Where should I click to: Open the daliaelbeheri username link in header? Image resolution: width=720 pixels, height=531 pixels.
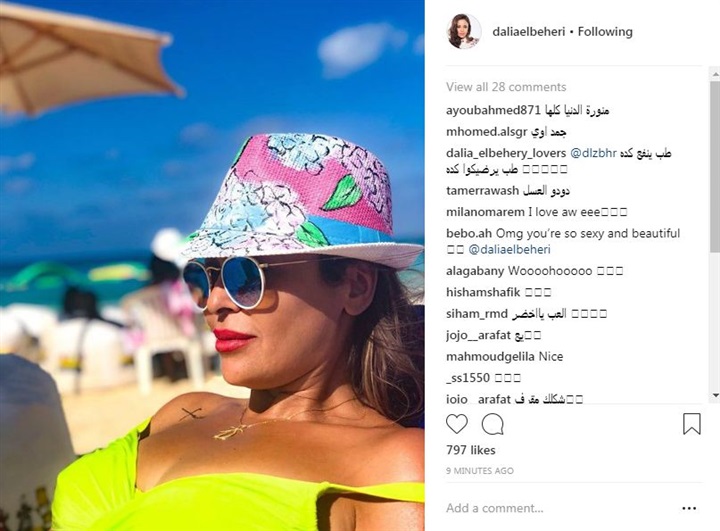[529, 32]
